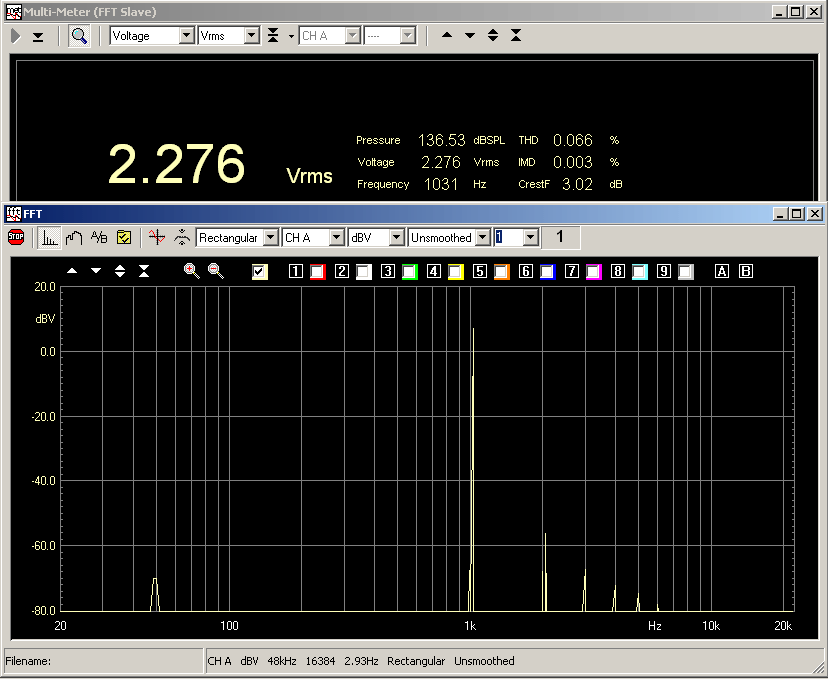
Task: Click the red crosshair cursor icon
Action: point(155,238)
